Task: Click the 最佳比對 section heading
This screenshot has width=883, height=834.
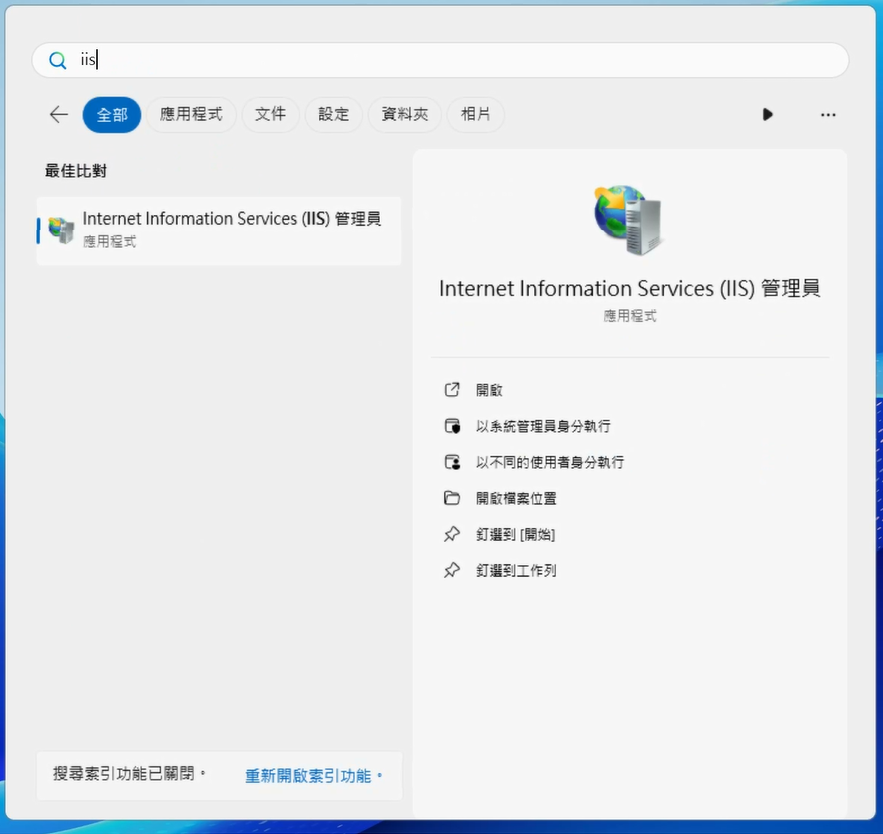Action: [75, 171]
